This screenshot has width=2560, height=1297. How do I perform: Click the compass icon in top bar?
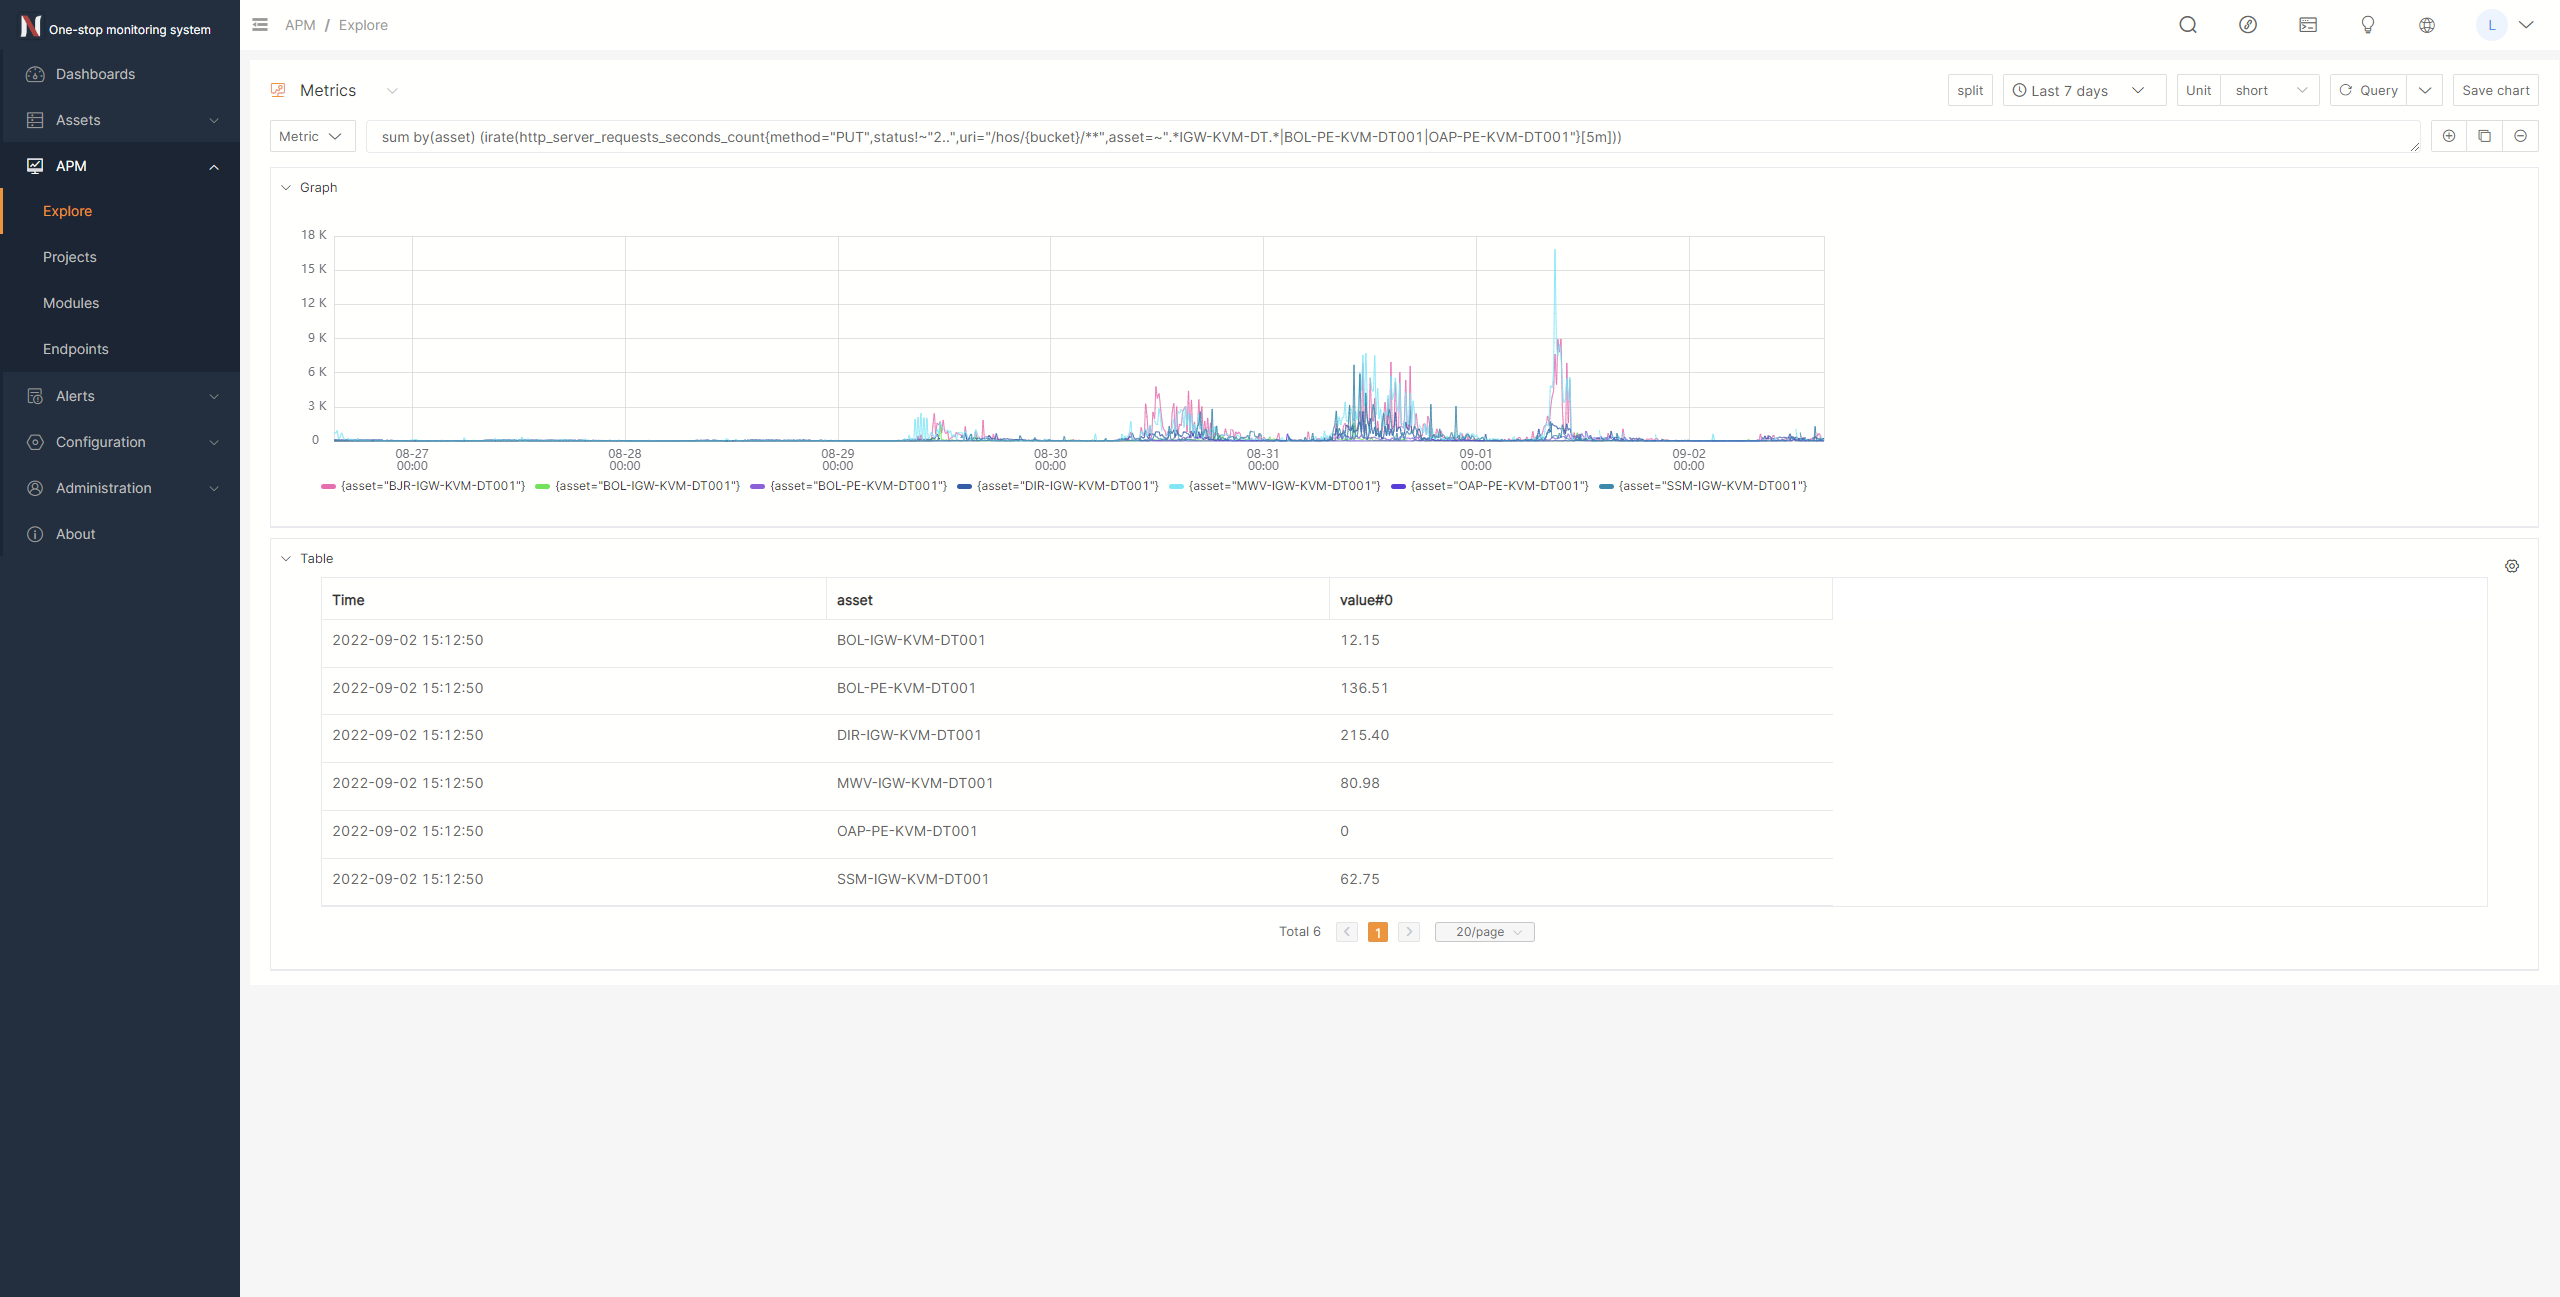click(x=2247, y=25)
